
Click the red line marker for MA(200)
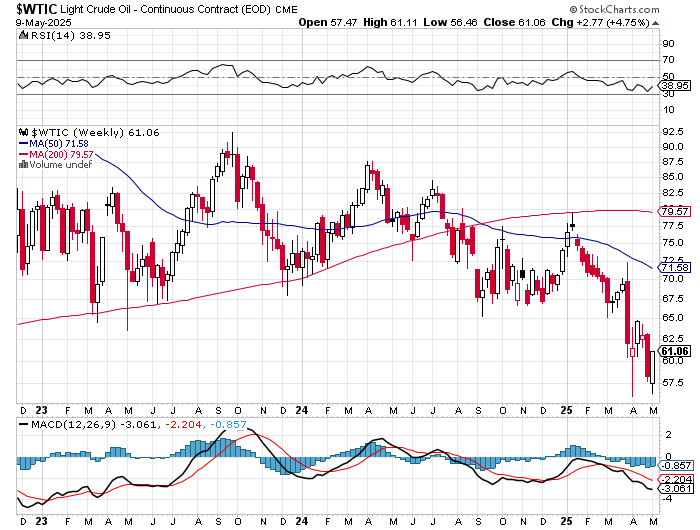click(x=24, y=154)
